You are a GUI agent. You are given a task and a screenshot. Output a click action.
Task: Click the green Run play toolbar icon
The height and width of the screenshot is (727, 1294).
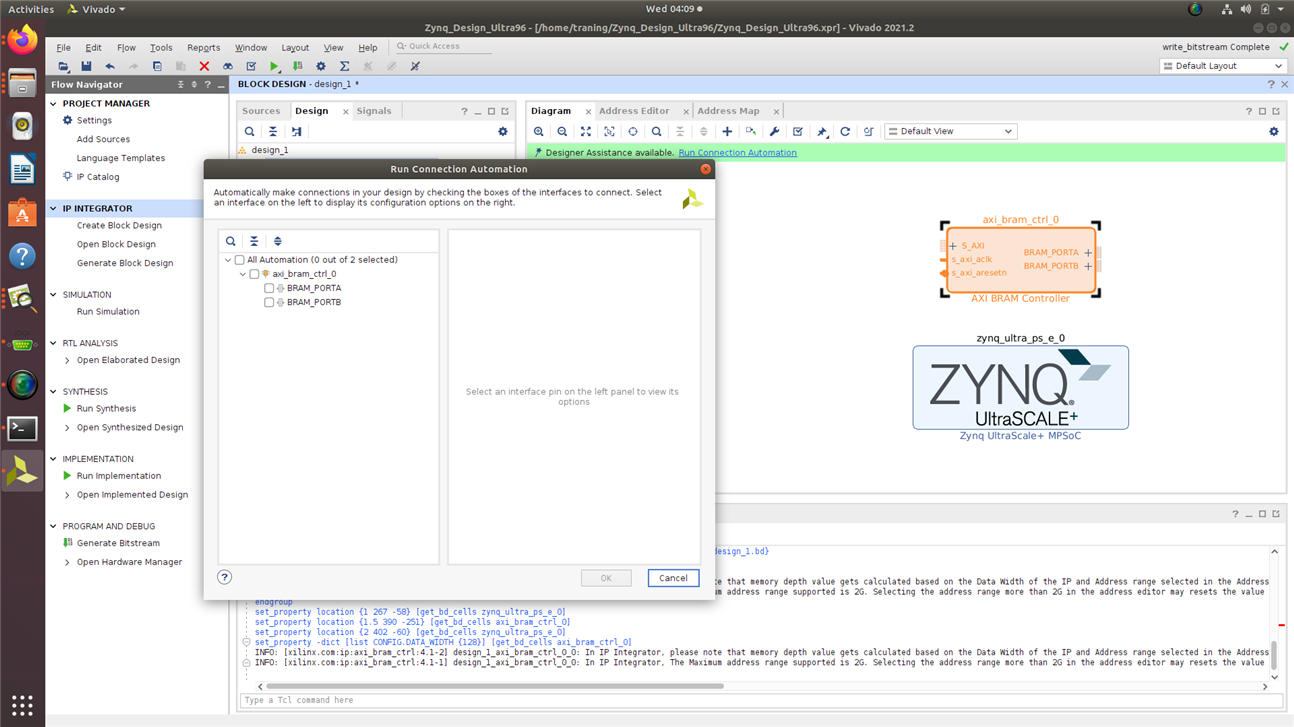pyautogui.click(x=274, y=66)
